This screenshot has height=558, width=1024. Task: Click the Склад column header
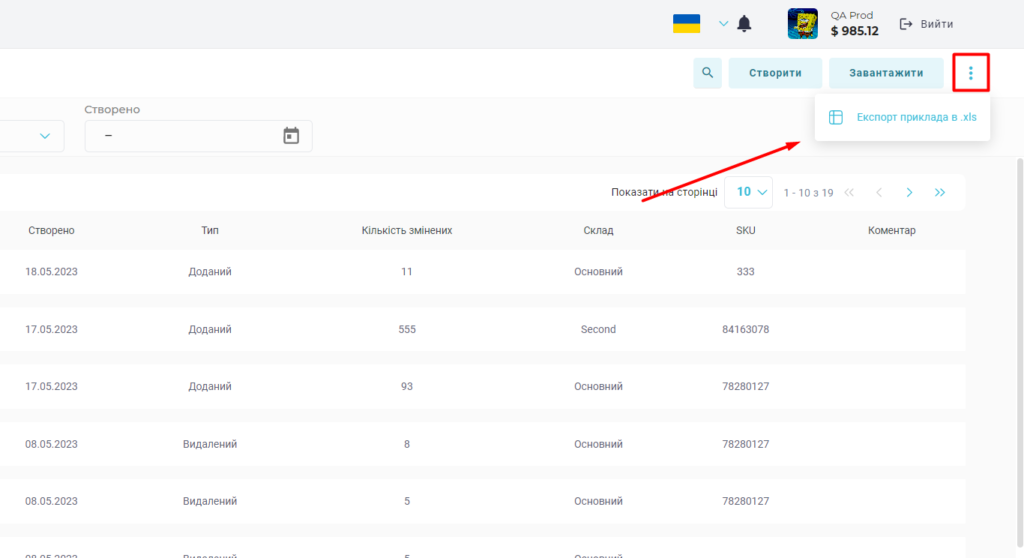tap(598, 230)
